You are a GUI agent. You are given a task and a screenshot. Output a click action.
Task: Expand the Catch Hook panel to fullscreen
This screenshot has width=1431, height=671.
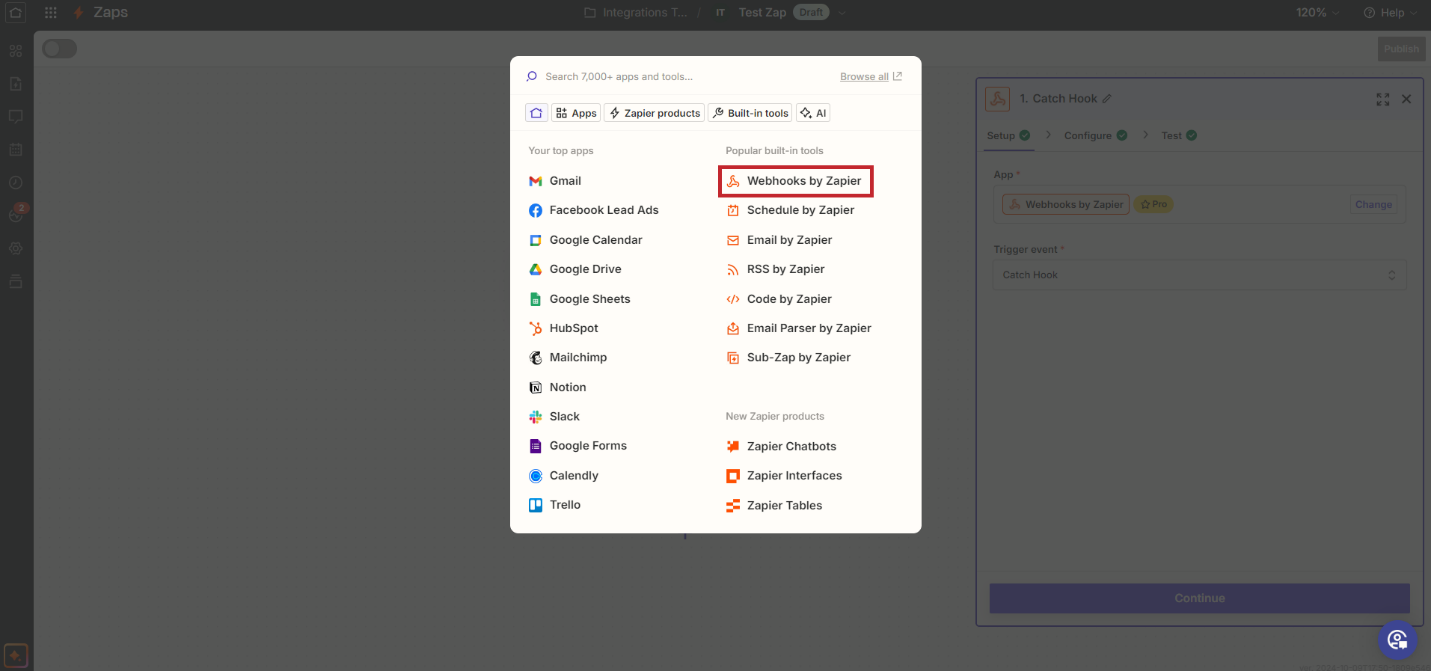pos(1383,99)
